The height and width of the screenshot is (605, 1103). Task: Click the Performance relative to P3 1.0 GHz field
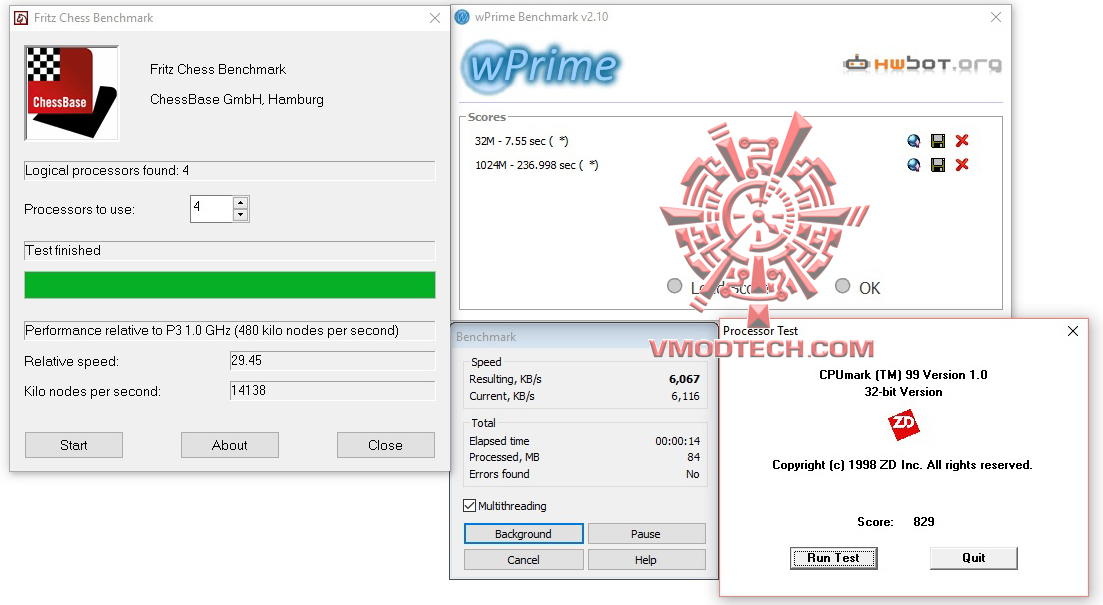(230, 331)
